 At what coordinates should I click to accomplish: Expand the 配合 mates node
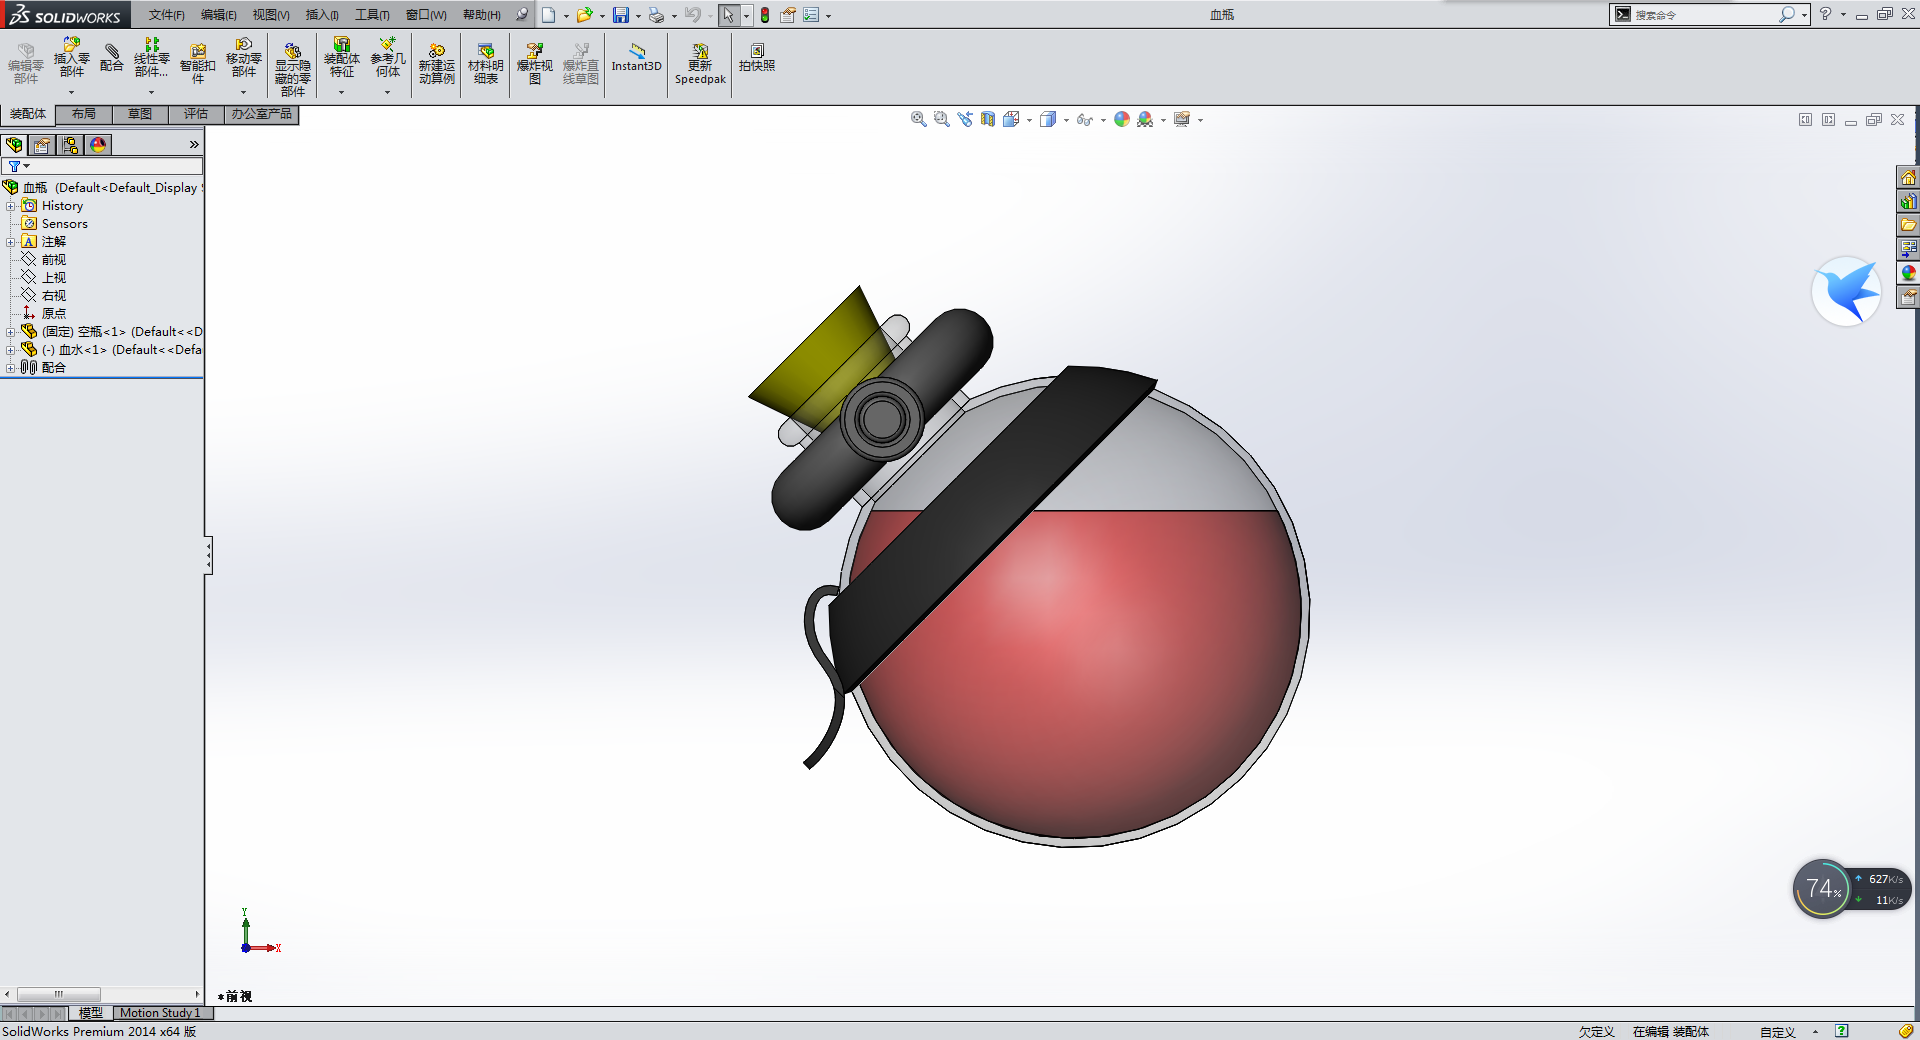[x=10, y=368]
